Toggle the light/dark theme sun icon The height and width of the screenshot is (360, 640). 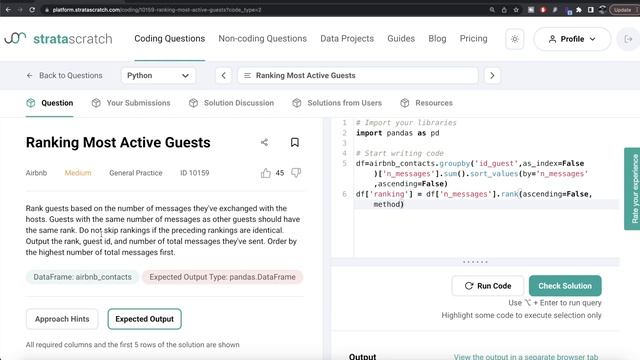click(515, 39)
